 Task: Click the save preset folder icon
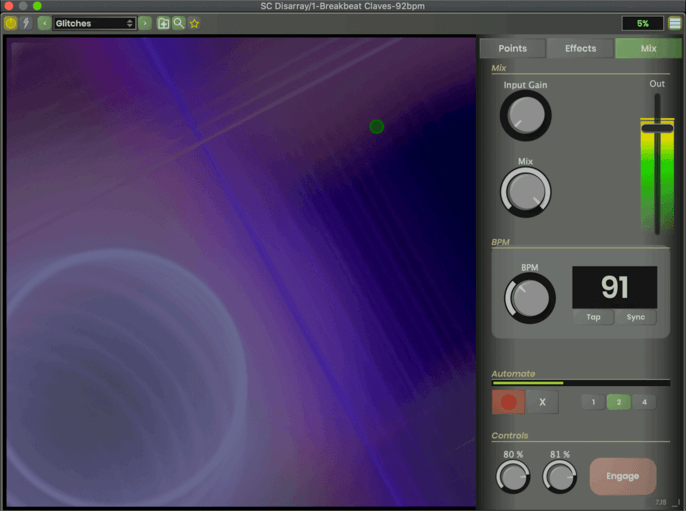pos(163,23)
